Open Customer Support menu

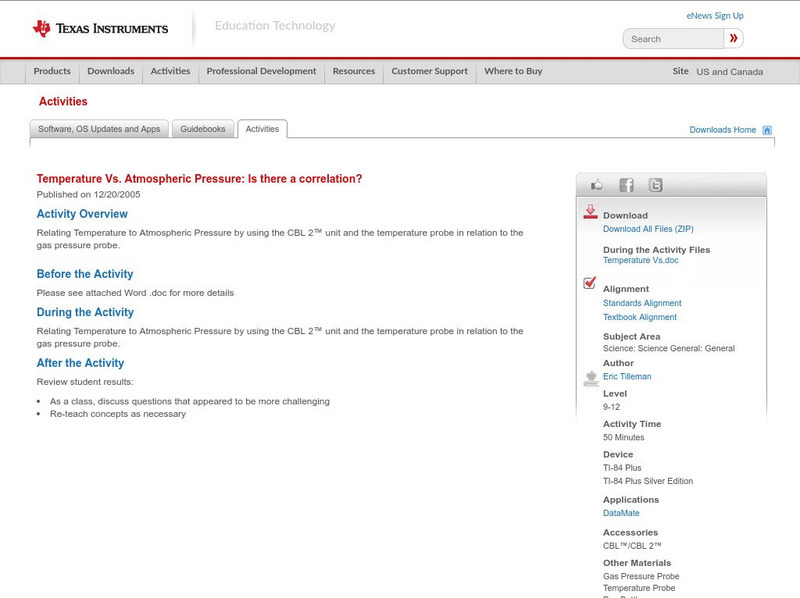430,71
